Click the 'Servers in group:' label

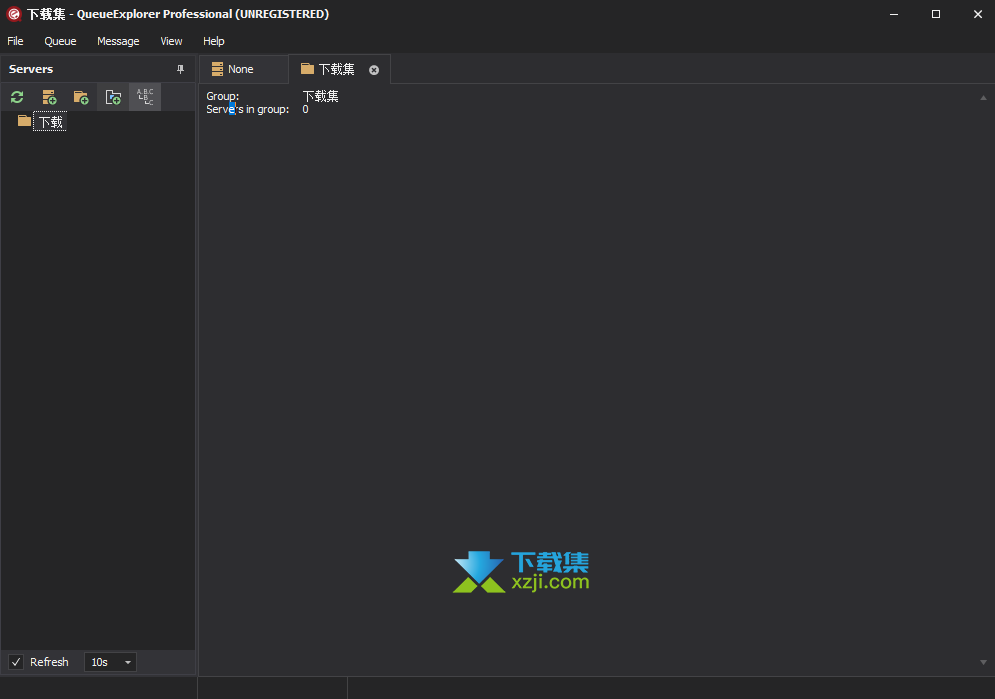point(247,109)
